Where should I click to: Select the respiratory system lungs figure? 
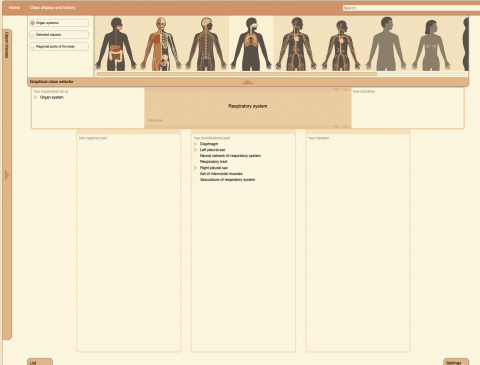coord(251,44)
